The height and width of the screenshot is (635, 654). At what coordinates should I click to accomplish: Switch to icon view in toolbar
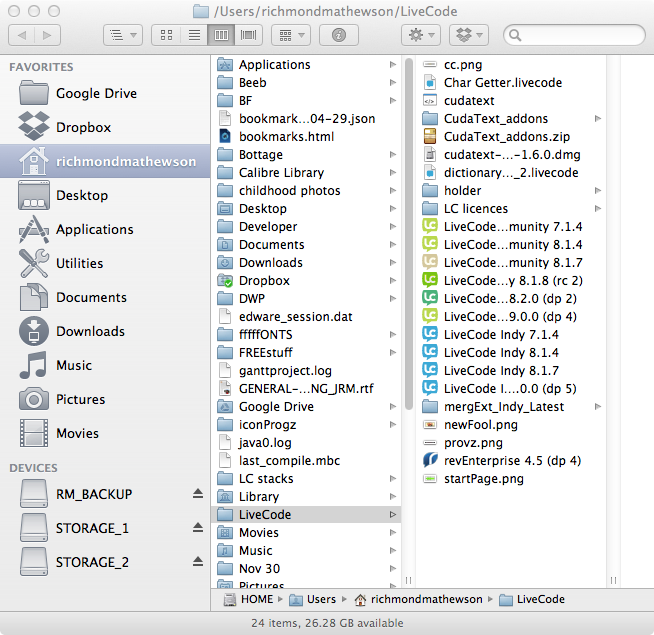point(166,35)
